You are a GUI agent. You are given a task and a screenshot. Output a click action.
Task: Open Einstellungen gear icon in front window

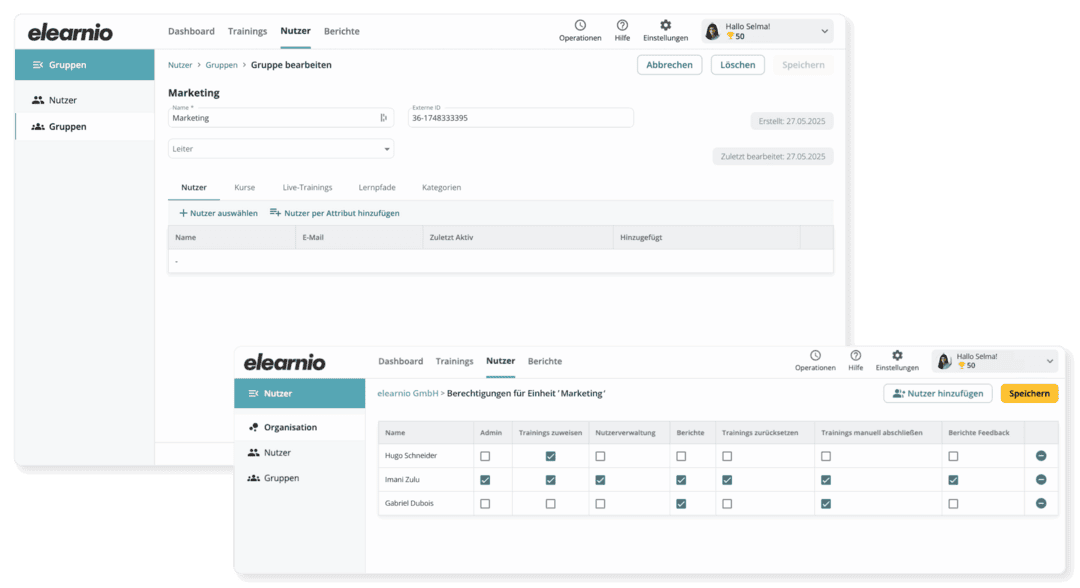(897, 355)
